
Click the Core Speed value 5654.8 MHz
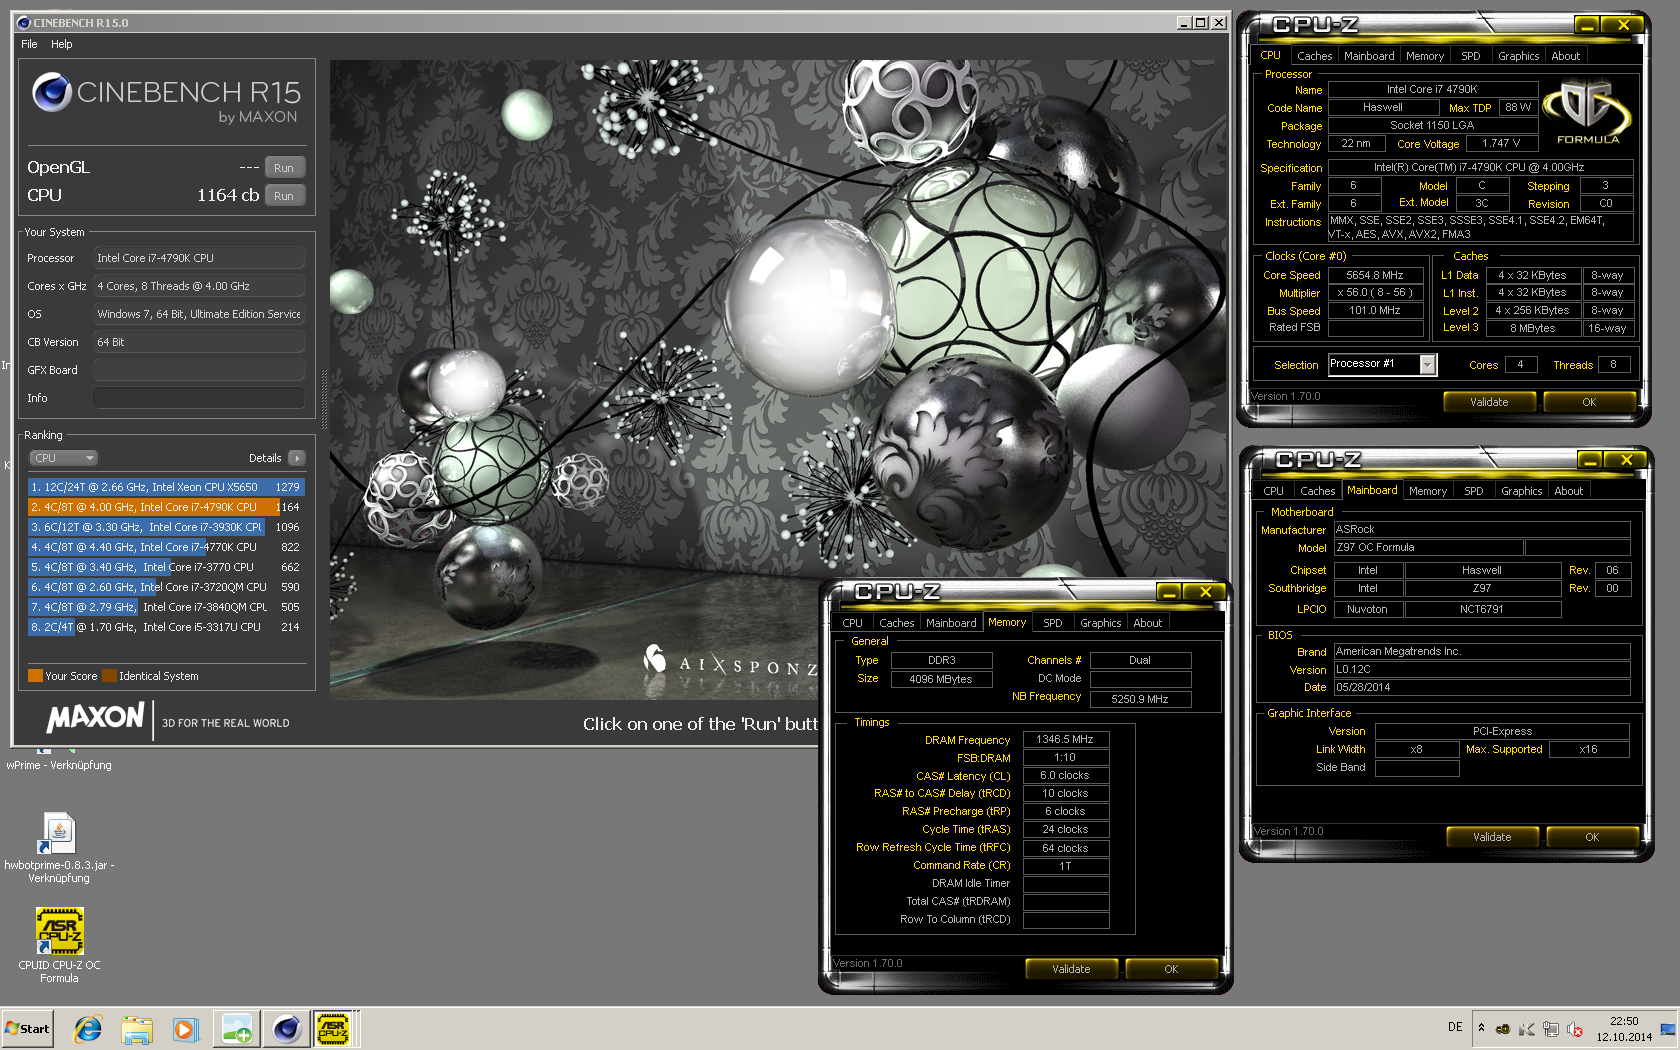(1374, 275)
